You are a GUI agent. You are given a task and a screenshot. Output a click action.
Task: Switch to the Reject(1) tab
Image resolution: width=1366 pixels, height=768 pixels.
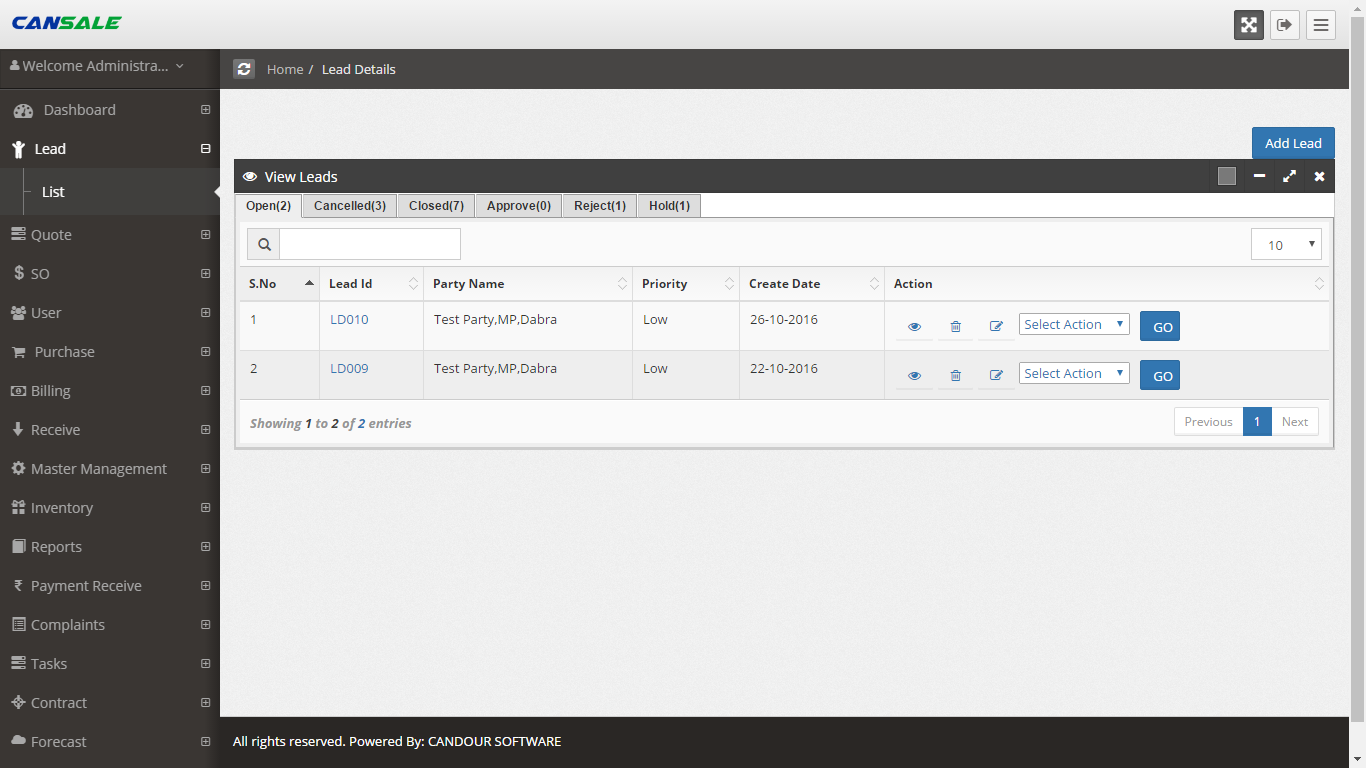600,206
